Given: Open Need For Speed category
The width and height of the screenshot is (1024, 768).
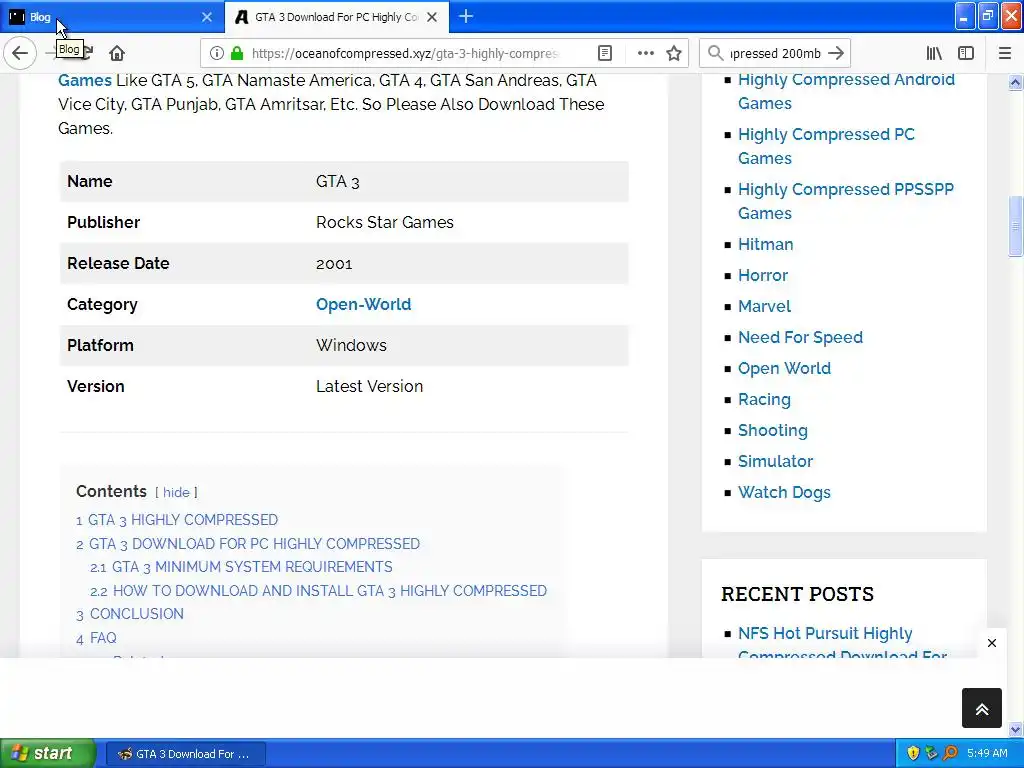Looking at the screenshot, I should pos(800,338).
